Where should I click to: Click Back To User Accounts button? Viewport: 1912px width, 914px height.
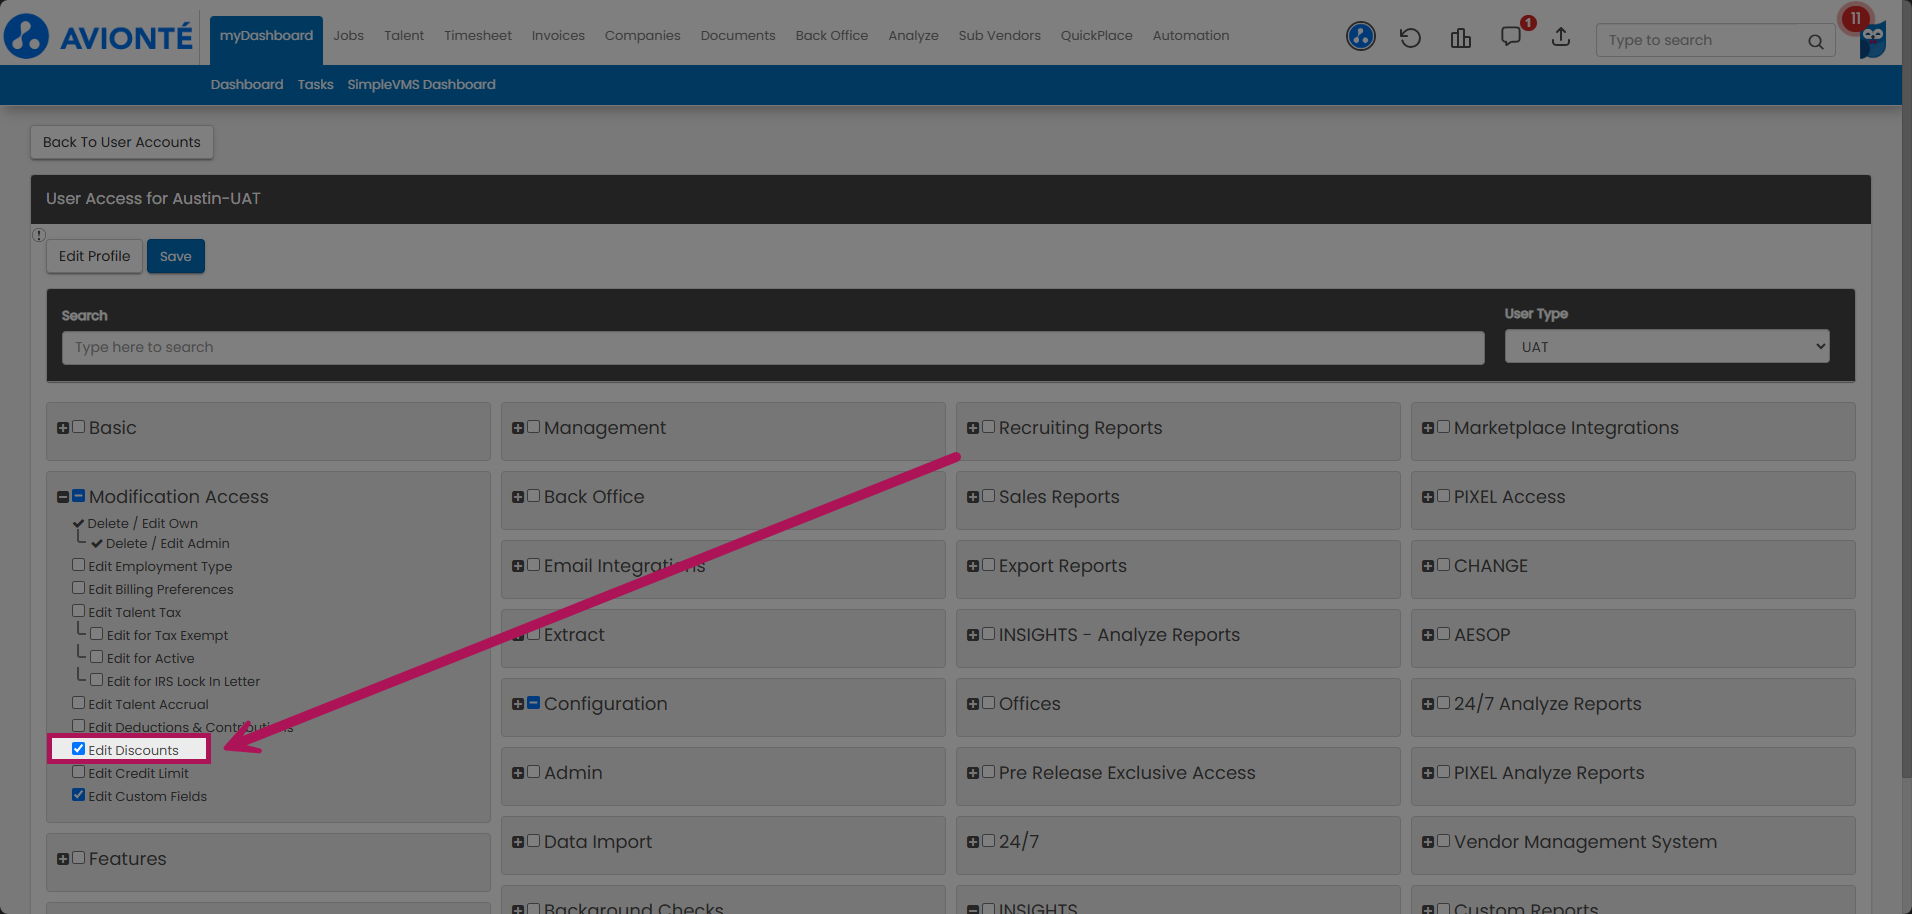(122, 142)
